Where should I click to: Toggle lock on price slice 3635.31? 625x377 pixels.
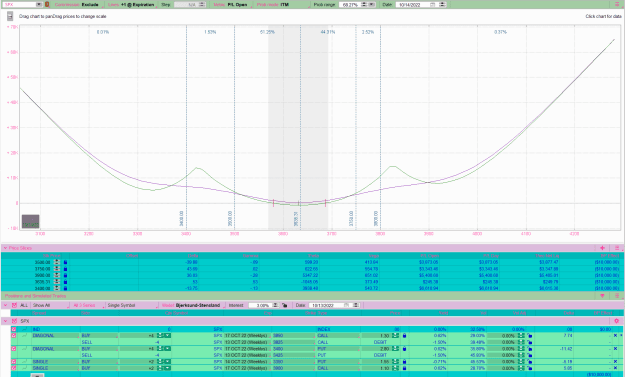[x=65, y=282]
